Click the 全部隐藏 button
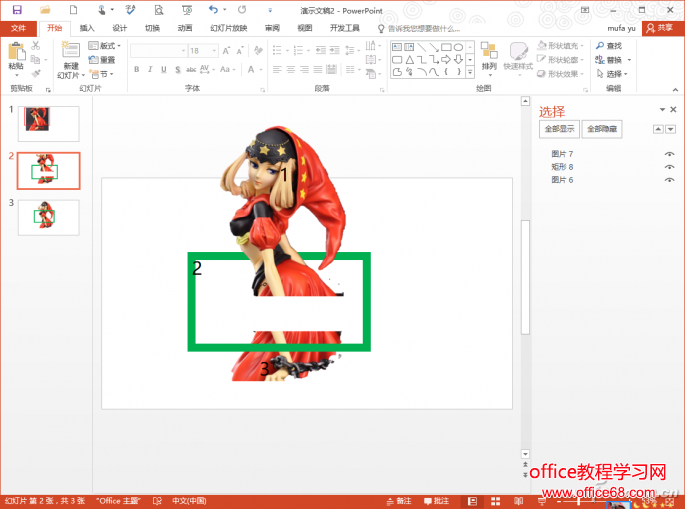Screen dimensions: 685x509 tap(602, 129)
